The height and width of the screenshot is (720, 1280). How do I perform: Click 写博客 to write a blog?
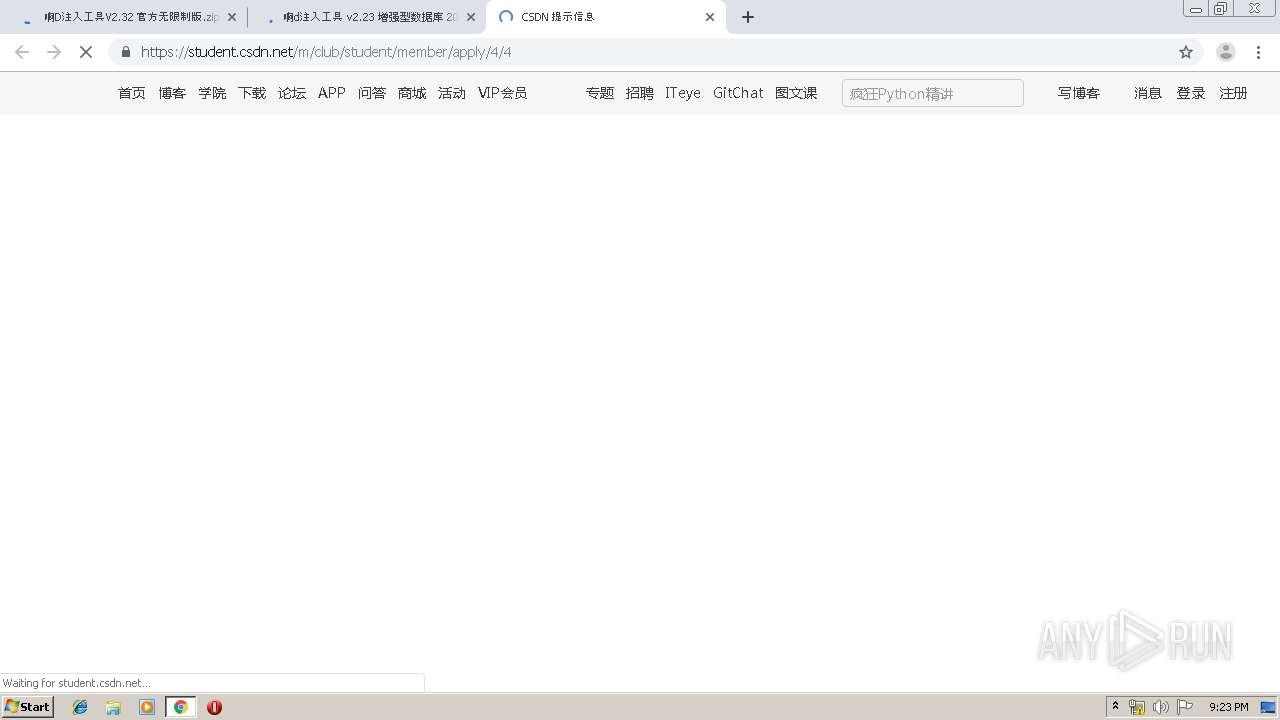[1079, 93]
